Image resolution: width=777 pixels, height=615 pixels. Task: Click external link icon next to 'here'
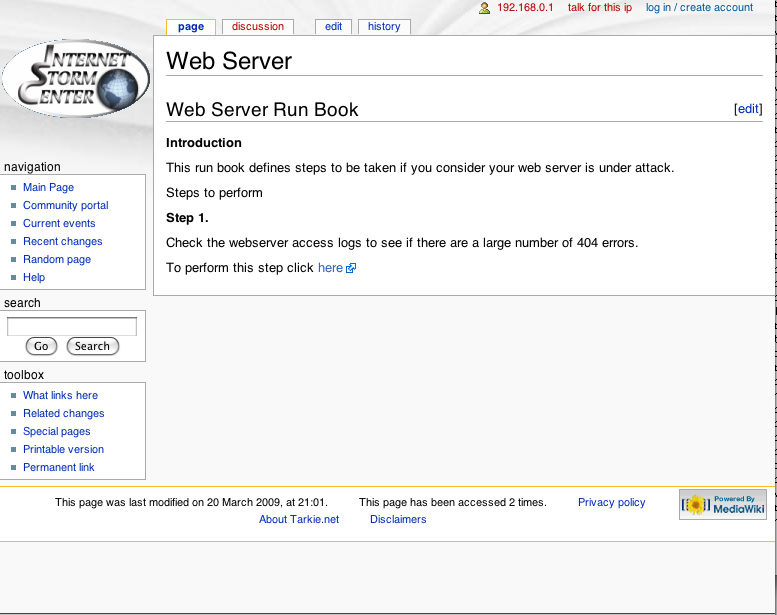click(x=351, y=269)
